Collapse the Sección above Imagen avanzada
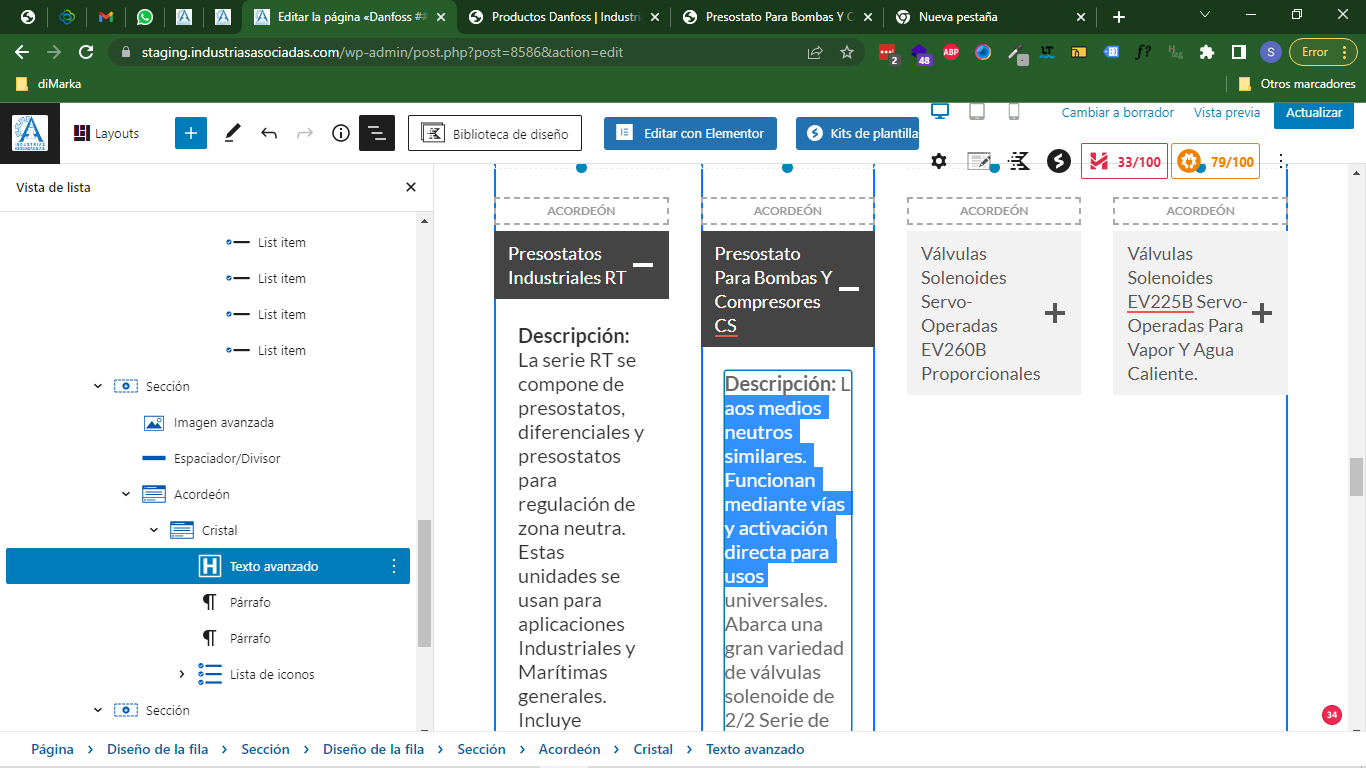Screen dimensions: 1366x768 tap(98, 386)
